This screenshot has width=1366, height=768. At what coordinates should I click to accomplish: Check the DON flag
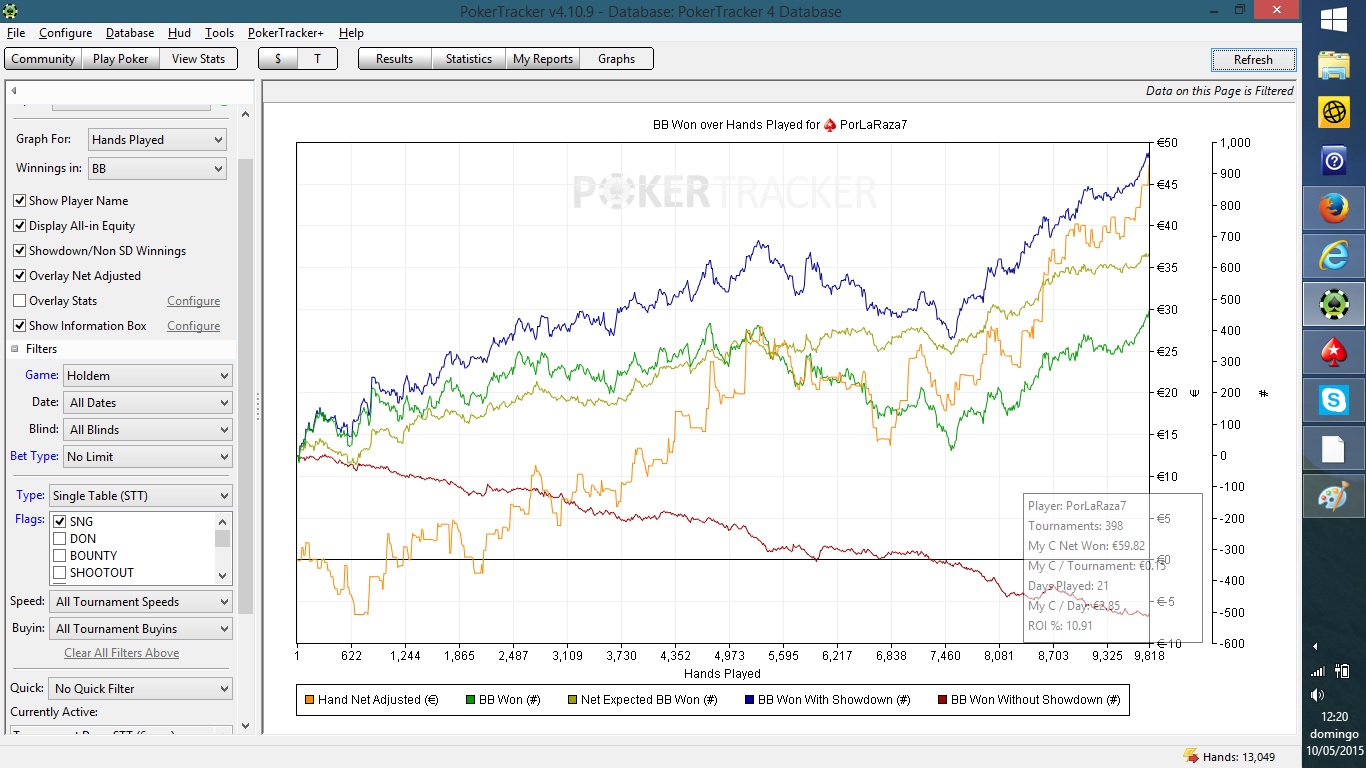(x=60, y=538)
